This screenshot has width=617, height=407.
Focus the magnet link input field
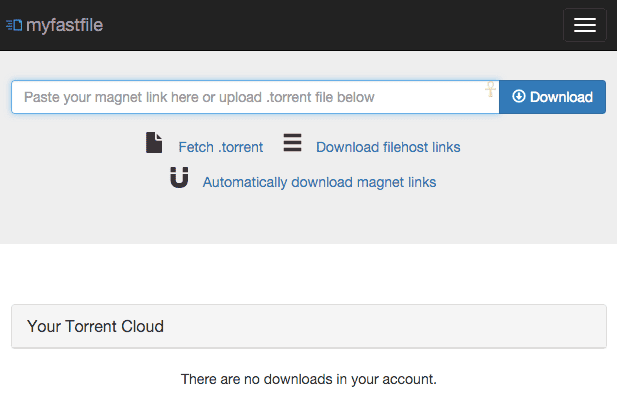[255, 97]
